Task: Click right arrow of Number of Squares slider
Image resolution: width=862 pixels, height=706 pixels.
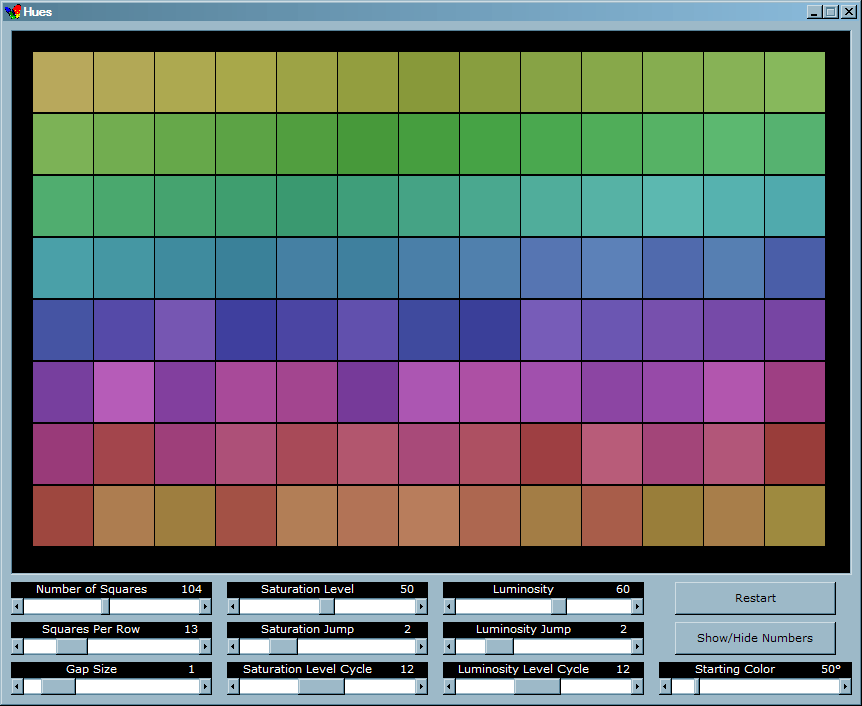Action: (x=205, y=606)
